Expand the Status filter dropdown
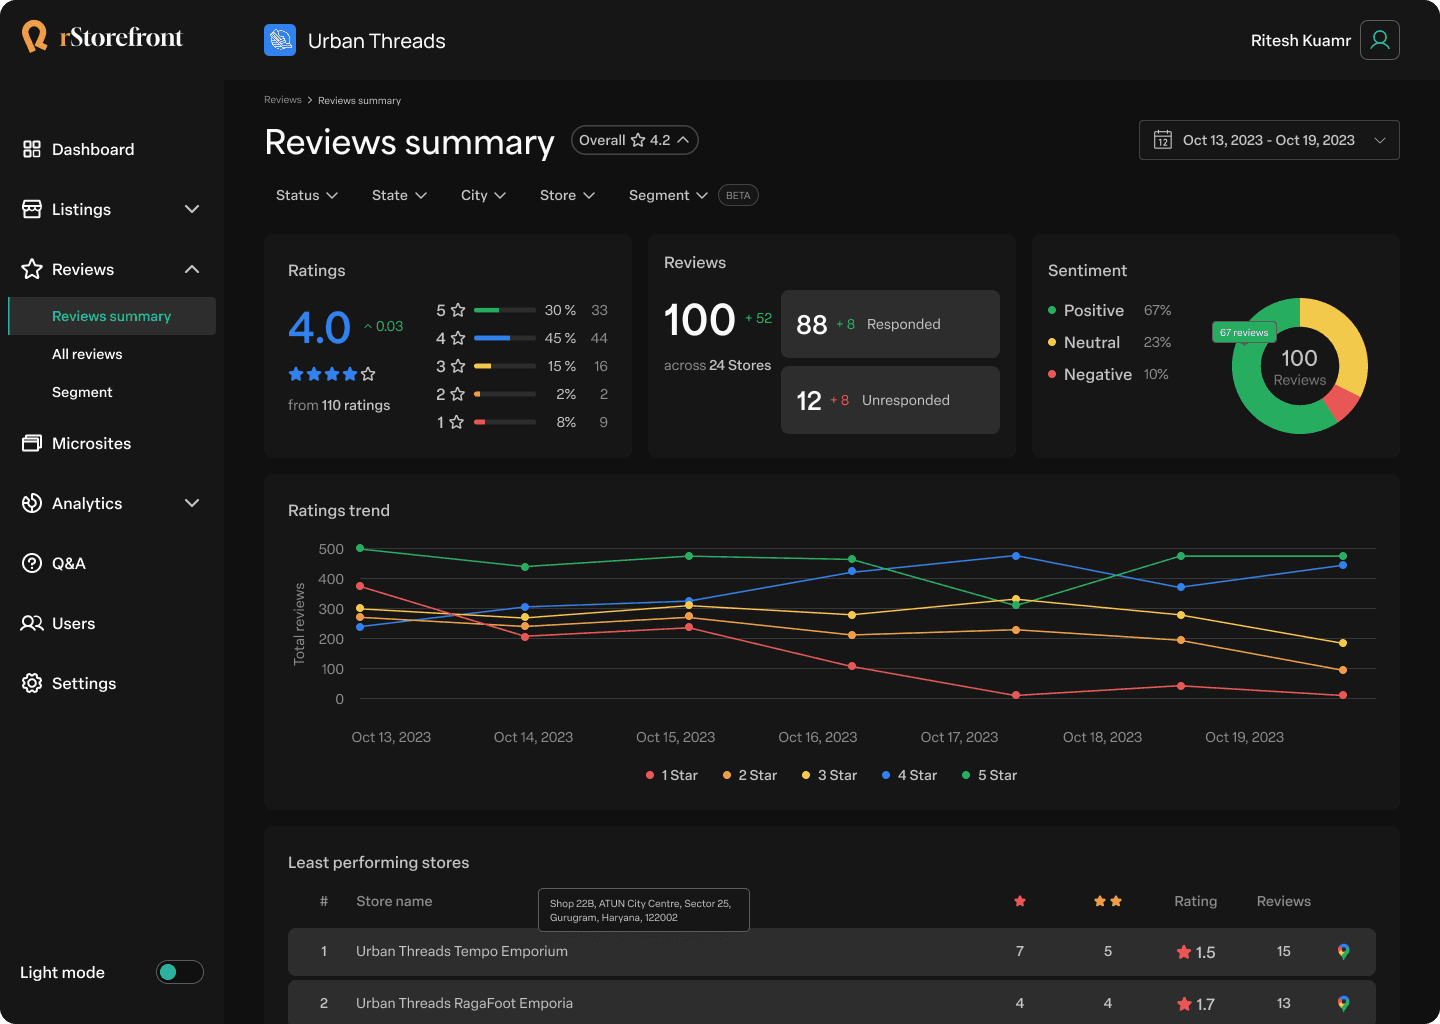Screen dimensions: 1440x1024 tap(307, 195)
